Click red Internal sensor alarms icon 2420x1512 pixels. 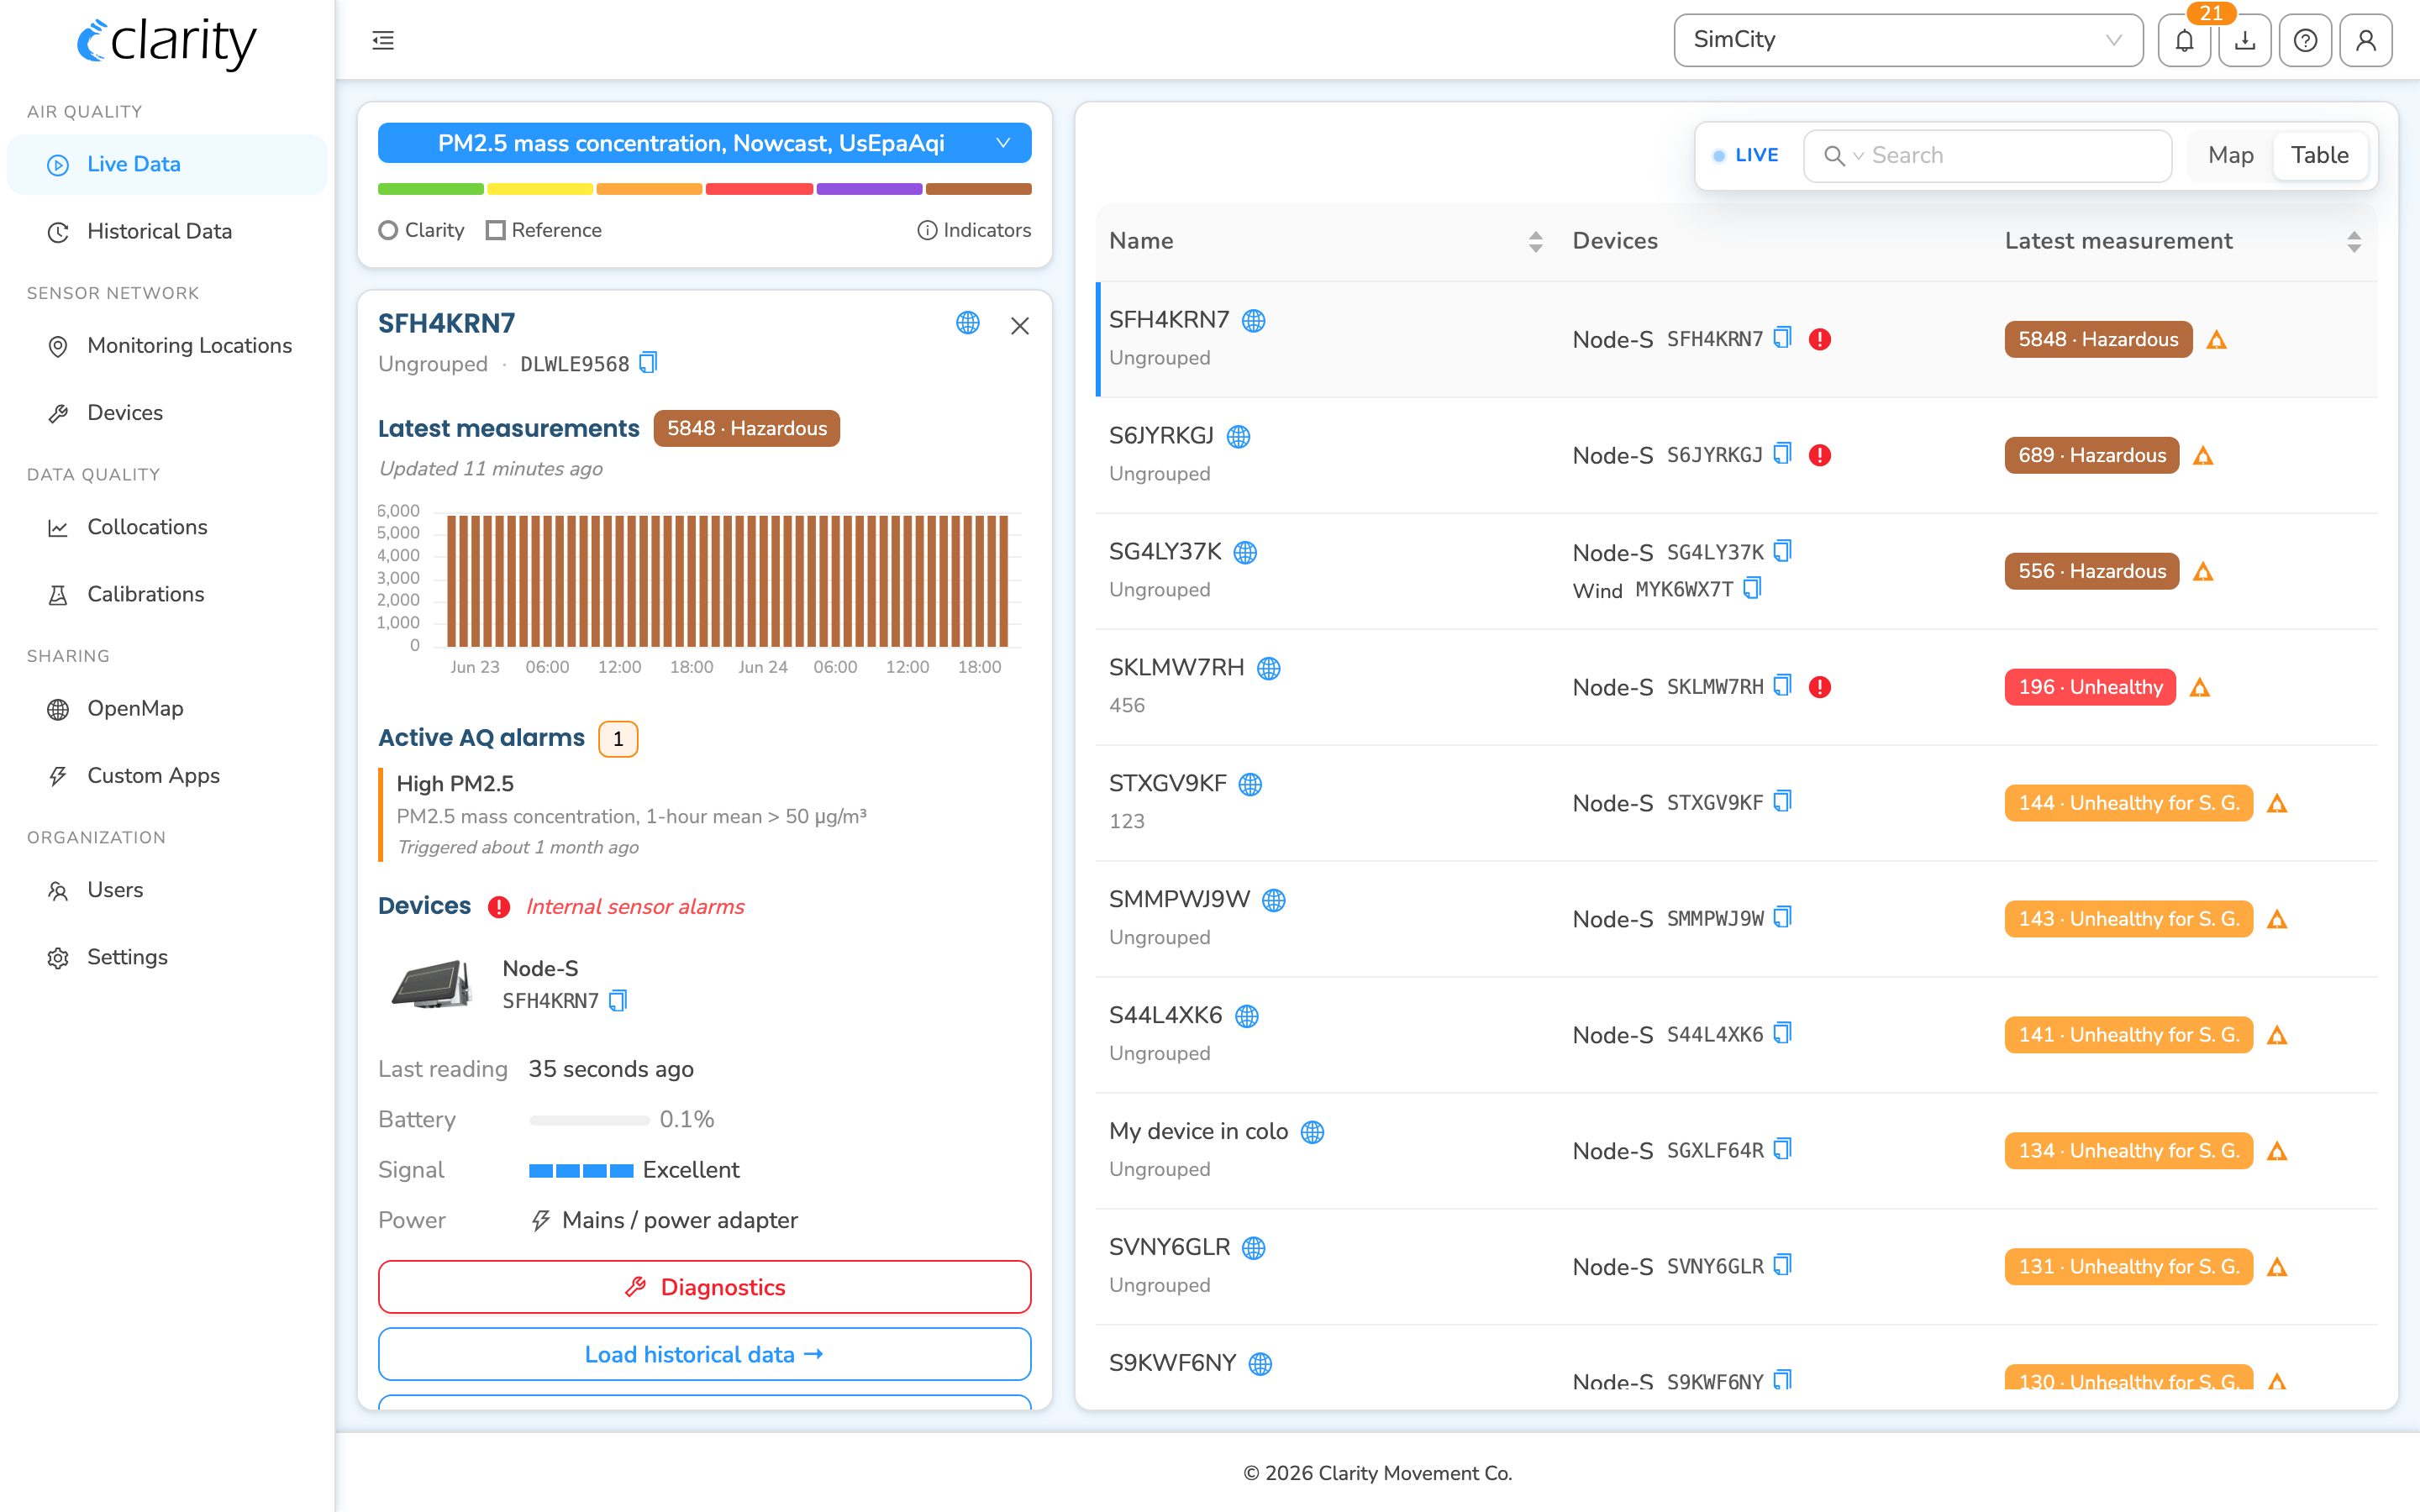tap(499, 907)
